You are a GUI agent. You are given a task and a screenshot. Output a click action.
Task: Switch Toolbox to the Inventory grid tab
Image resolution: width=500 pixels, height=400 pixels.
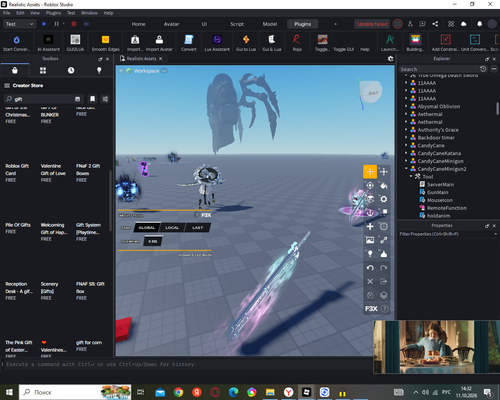click(43, 70)
